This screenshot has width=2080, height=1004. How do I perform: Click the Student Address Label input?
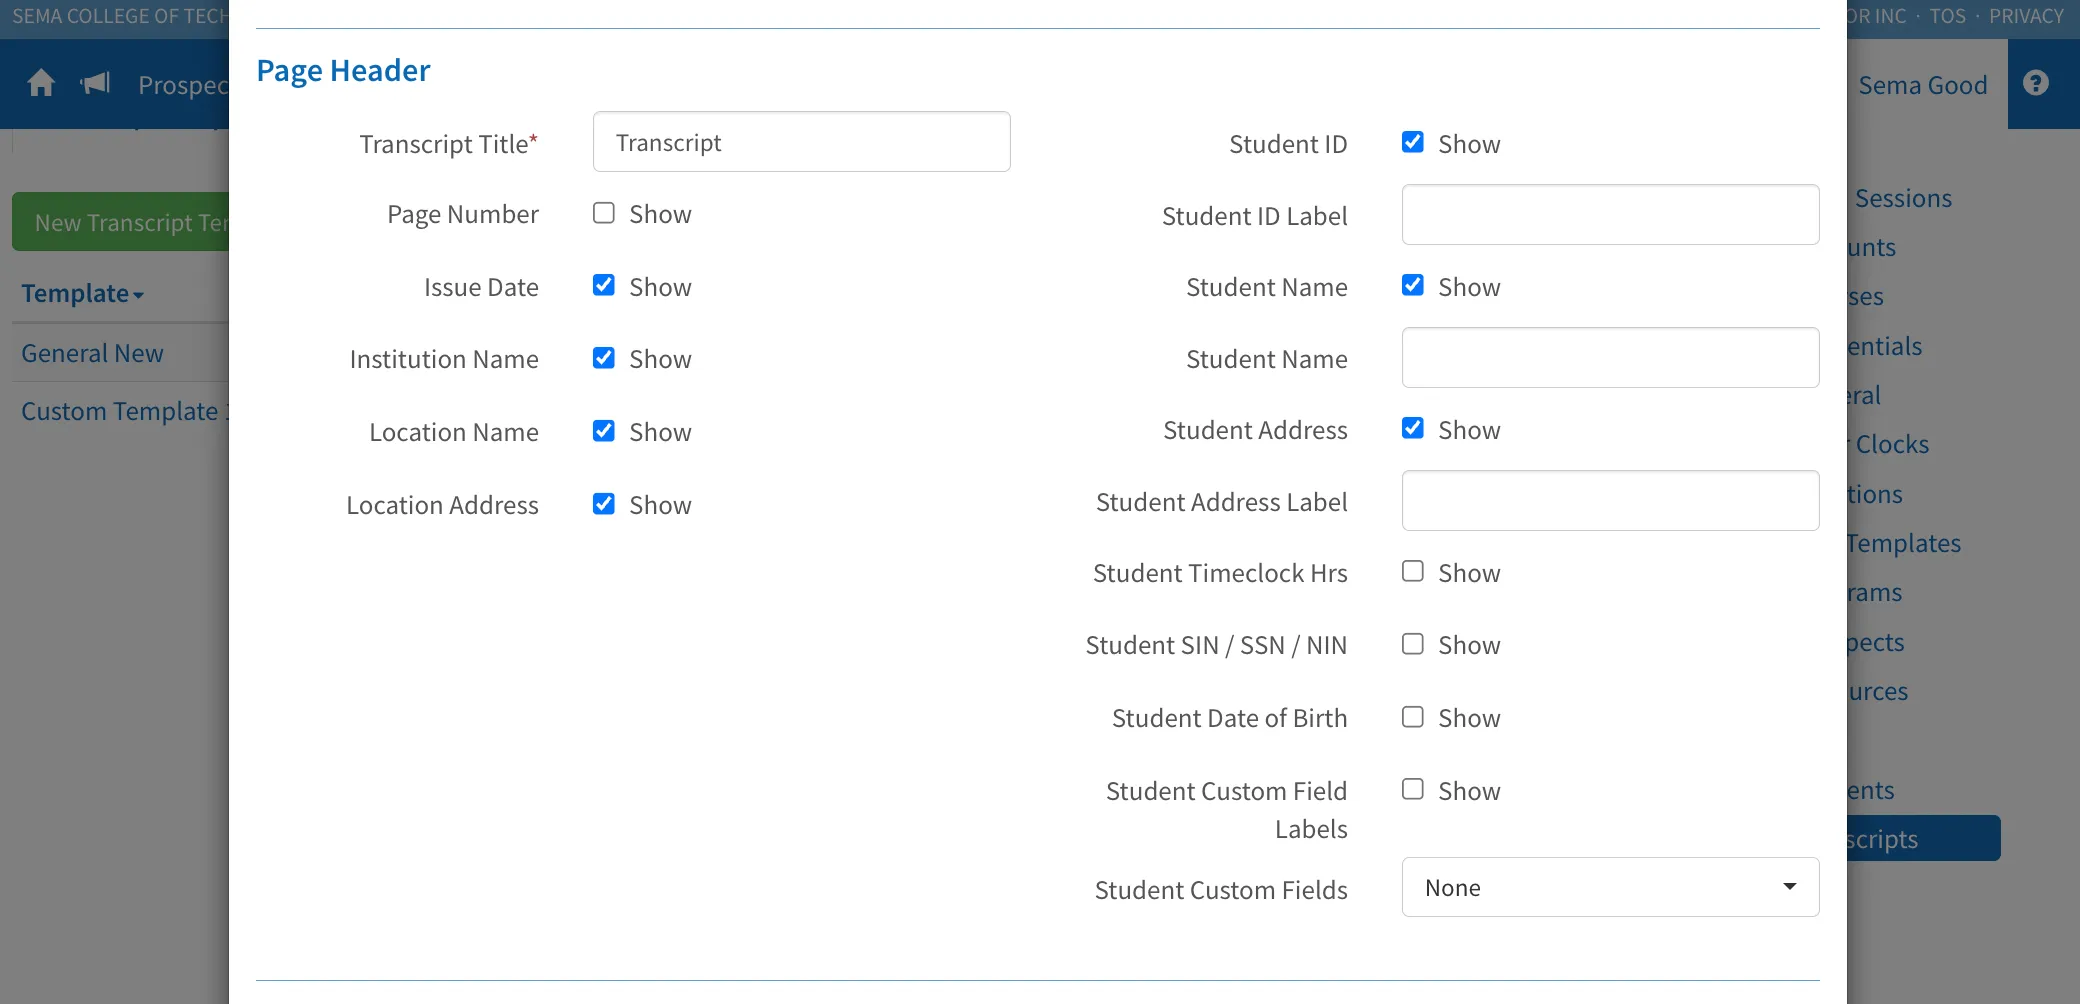click(x=1610, y=500)
